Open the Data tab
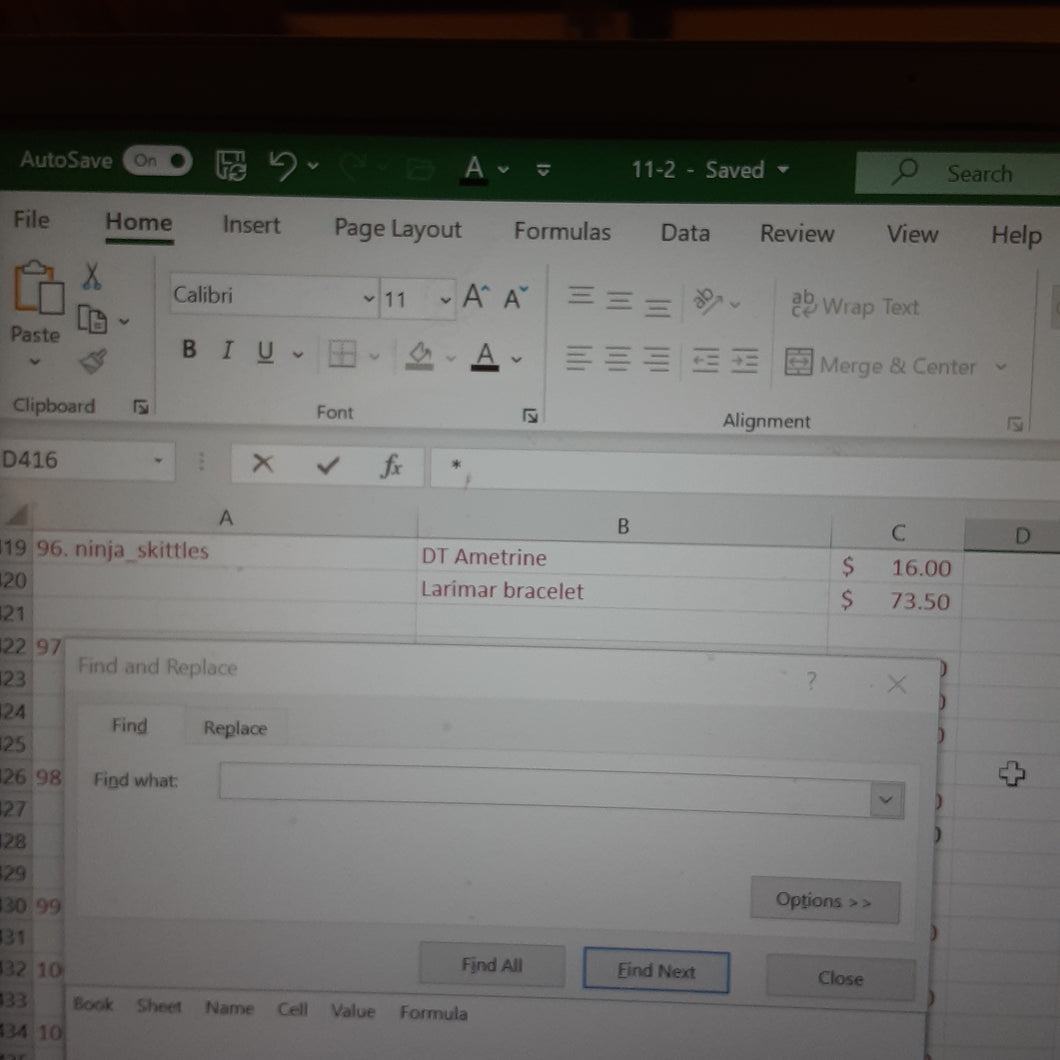 [685, 233]
